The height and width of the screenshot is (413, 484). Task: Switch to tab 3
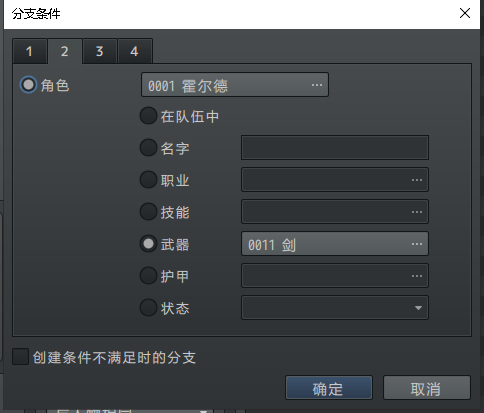(100, 51)
